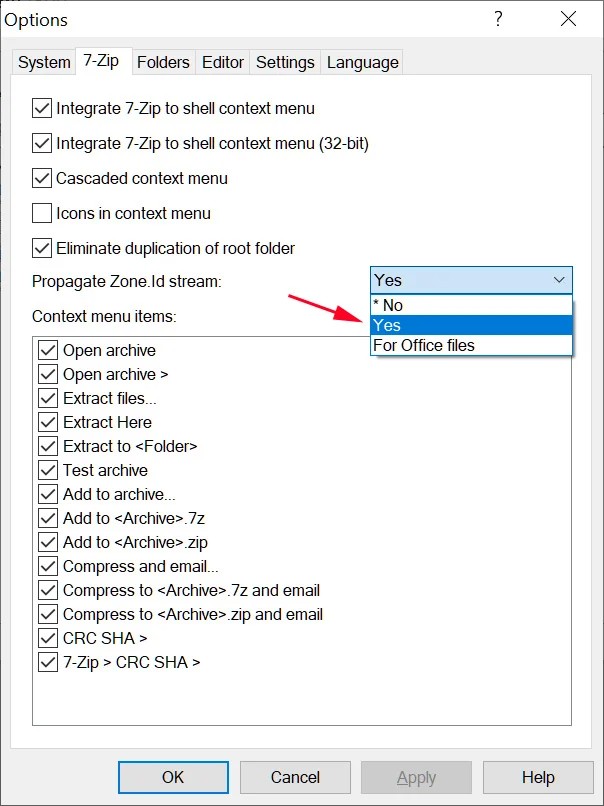Viewport: 604px width, 806px height.
Task: Disable Cascaded context menu
Action: point(42,178)
